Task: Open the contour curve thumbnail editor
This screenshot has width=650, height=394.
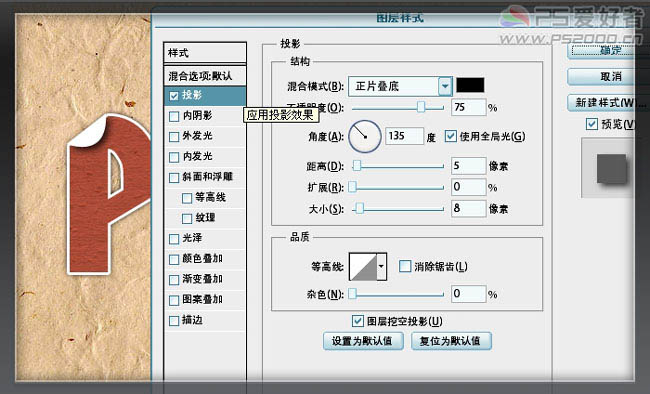Action: tap(363, 266)
